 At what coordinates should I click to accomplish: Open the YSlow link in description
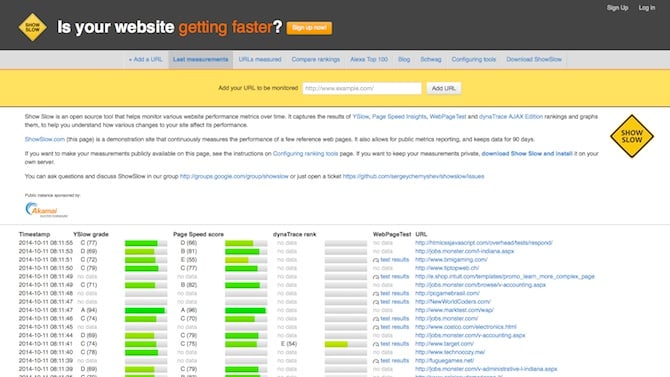(361, 117)
